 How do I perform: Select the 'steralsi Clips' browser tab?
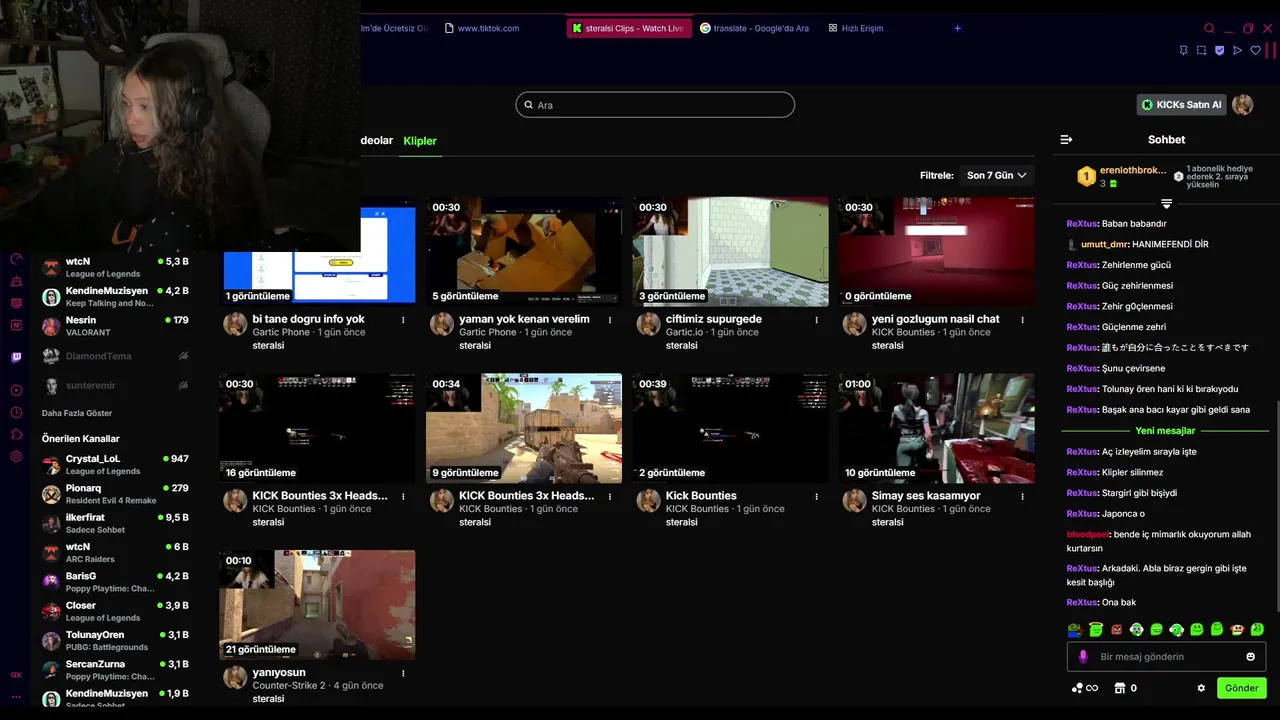[629, 28]
